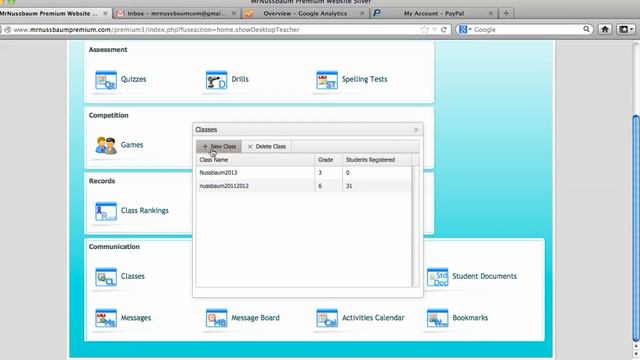
Task: Switch to the Google Analytics tab
Action: (305, 13)
